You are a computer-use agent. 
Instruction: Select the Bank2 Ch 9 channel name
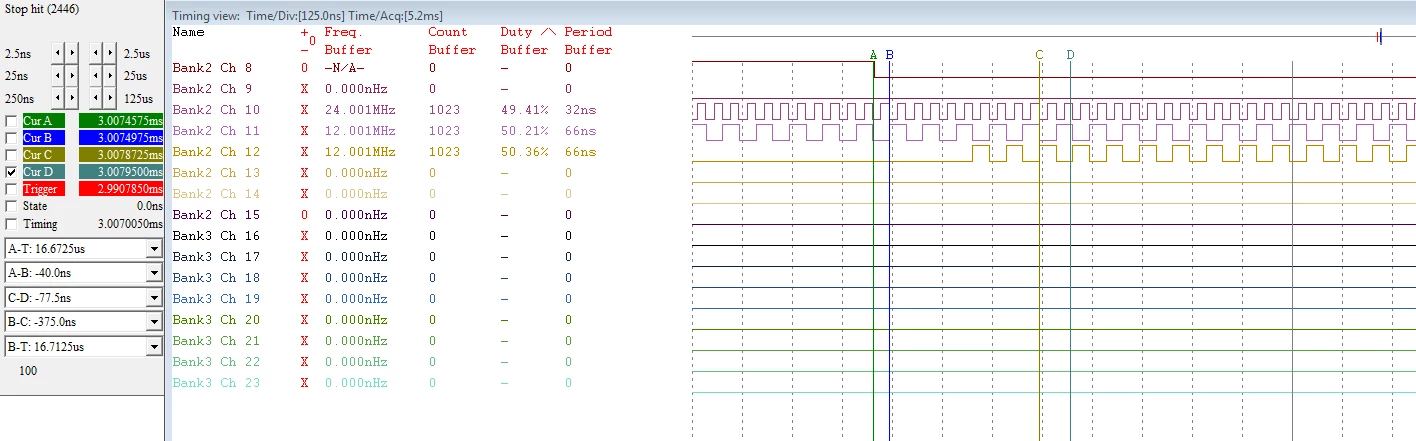point(213,89)
